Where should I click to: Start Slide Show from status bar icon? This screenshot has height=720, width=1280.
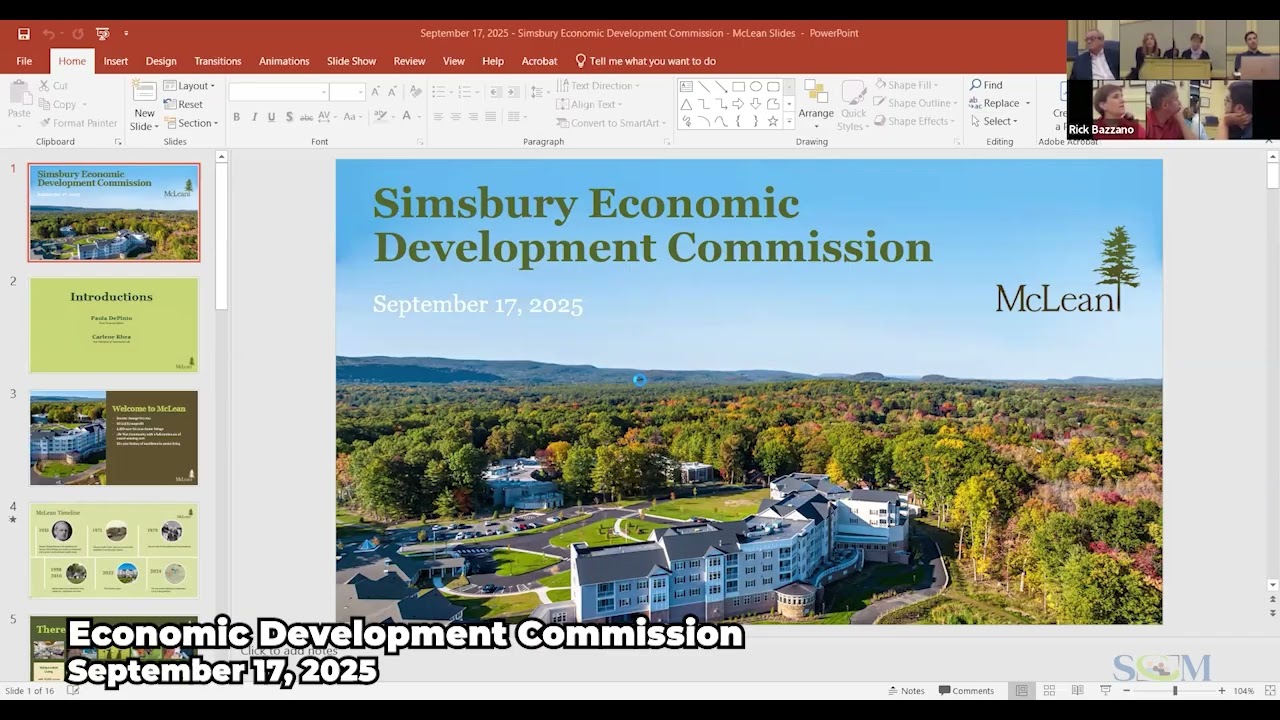(1105, 691)
